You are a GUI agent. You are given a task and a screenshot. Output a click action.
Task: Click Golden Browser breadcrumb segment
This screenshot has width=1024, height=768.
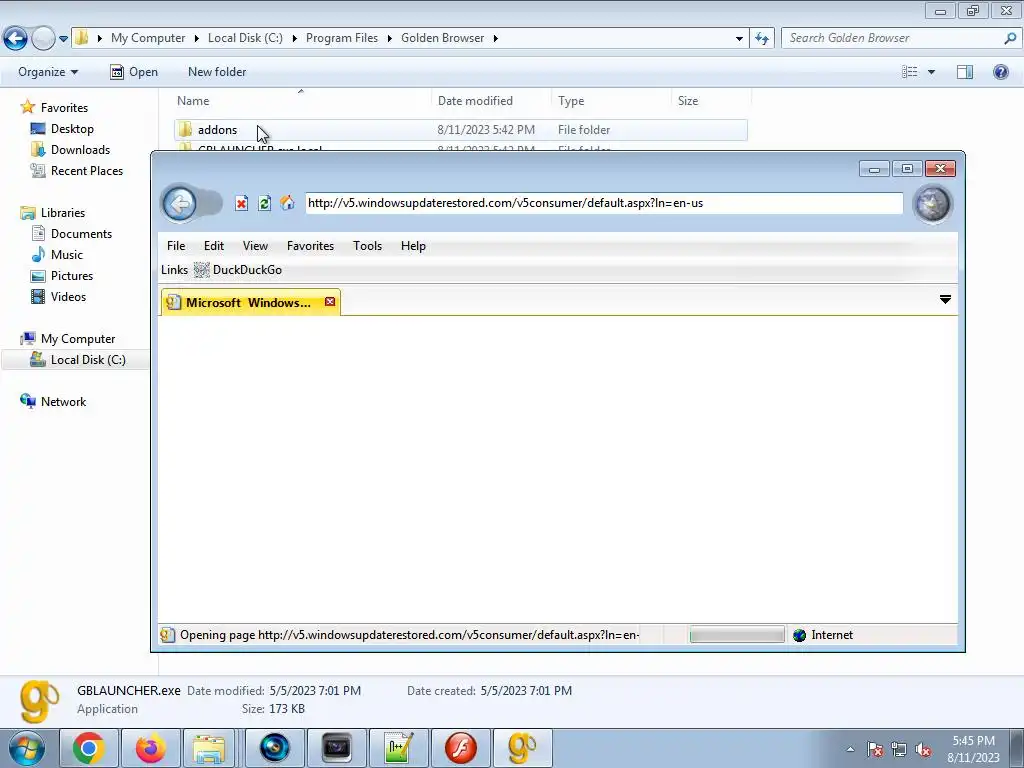pos(442,38)
